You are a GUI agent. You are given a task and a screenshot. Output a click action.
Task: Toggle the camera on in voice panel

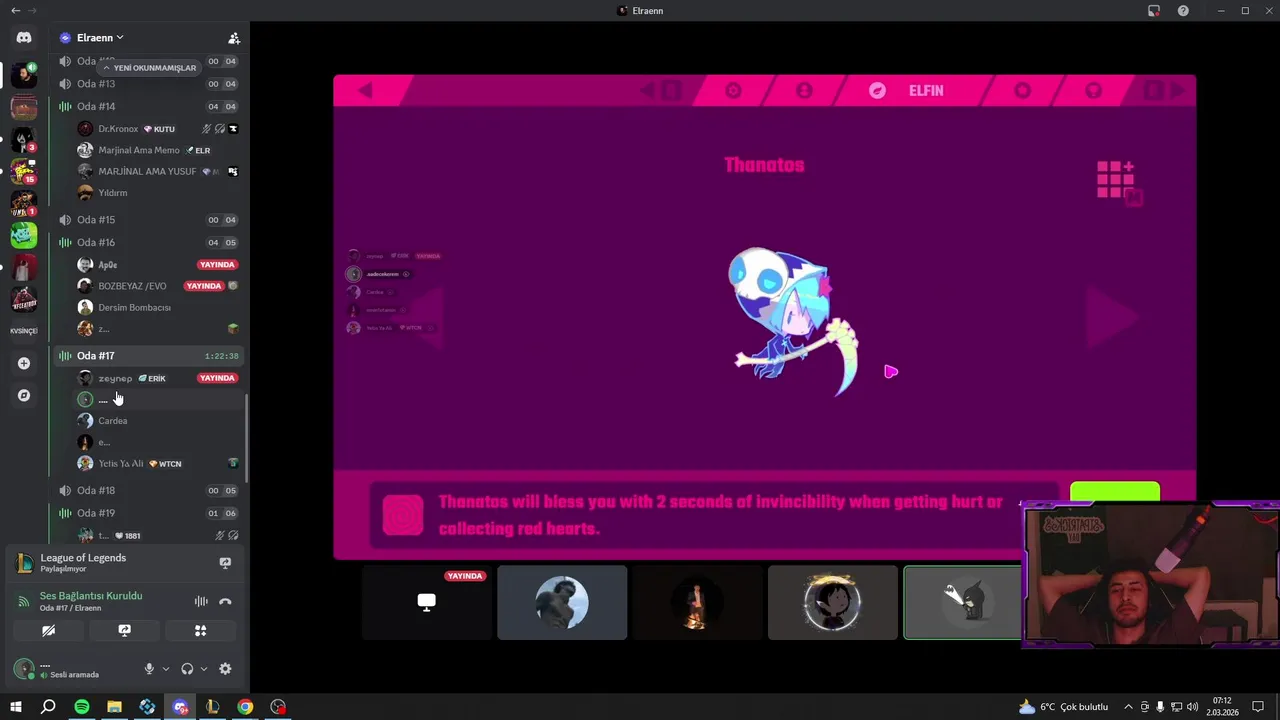(48, 631)
